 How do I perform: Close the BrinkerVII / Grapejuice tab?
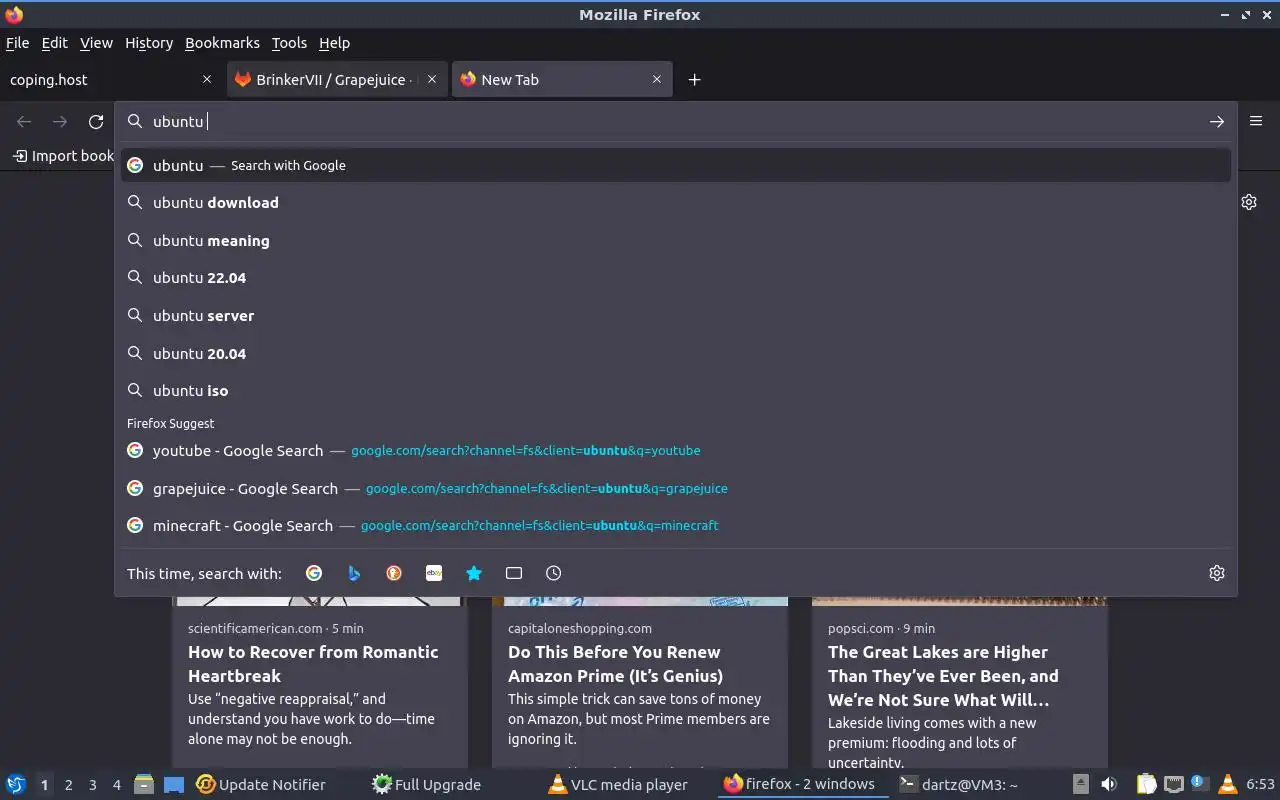click(x=432, y=79)
